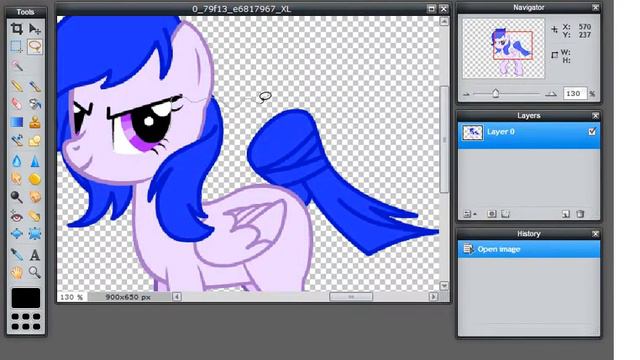Select the Pencil tool
640x360 pixels.
(17, 86)
